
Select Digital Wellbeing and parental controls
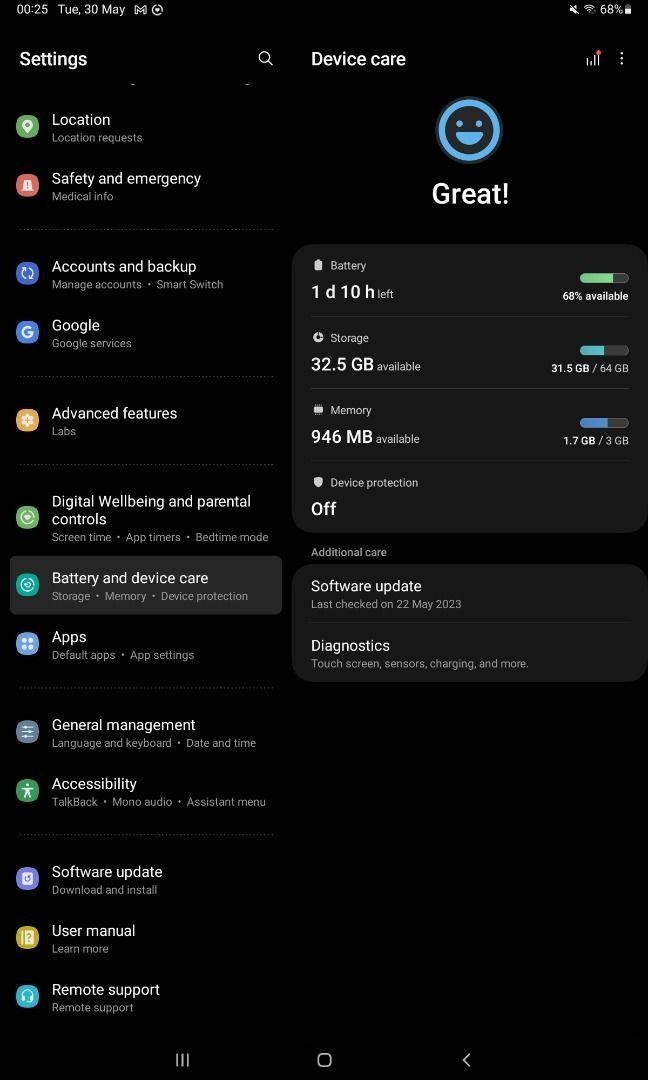click(x=146, y=518)
